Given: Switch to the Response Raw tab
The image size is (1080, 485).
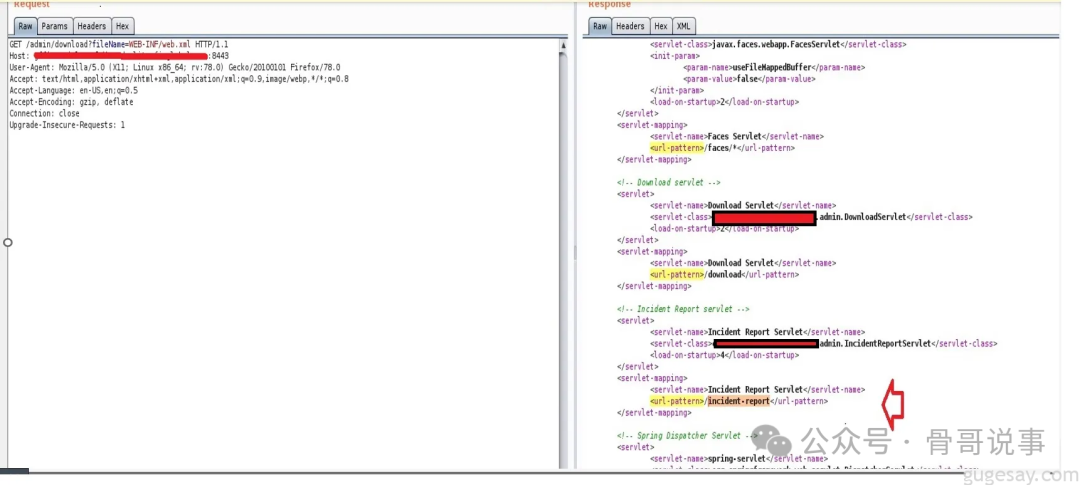Looking at the screenshot, I should pyautogui.click(x=600, y=26).
